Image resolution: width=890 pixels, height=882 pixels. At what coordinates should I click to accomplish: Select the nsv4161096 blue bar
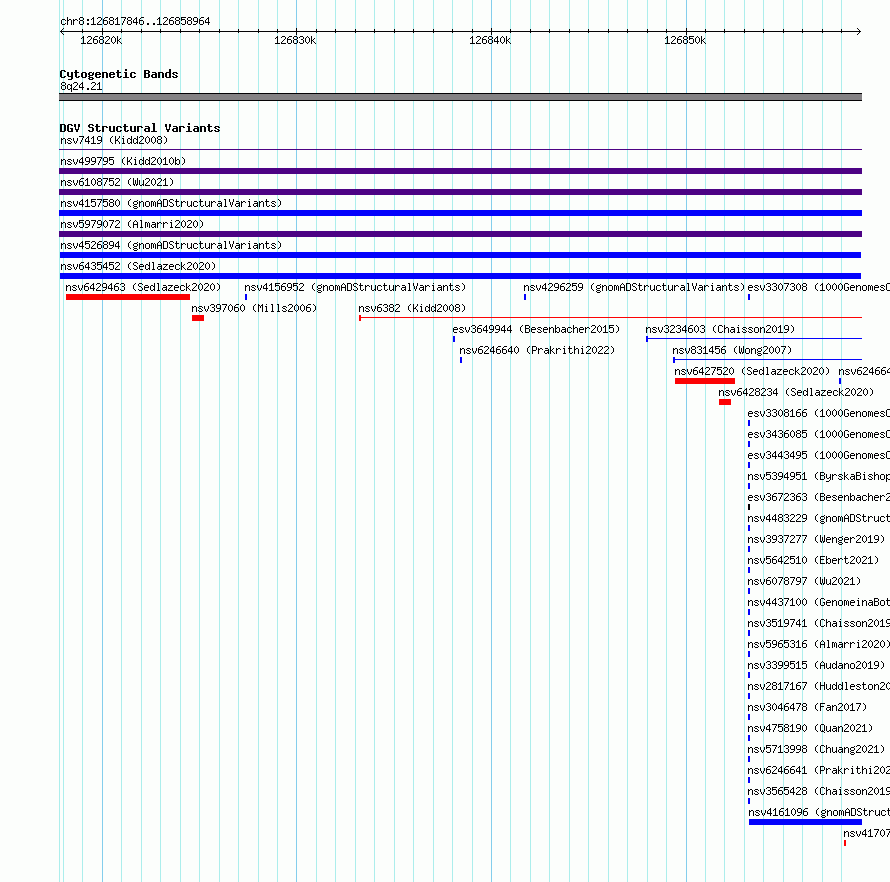tap(805, 822)
